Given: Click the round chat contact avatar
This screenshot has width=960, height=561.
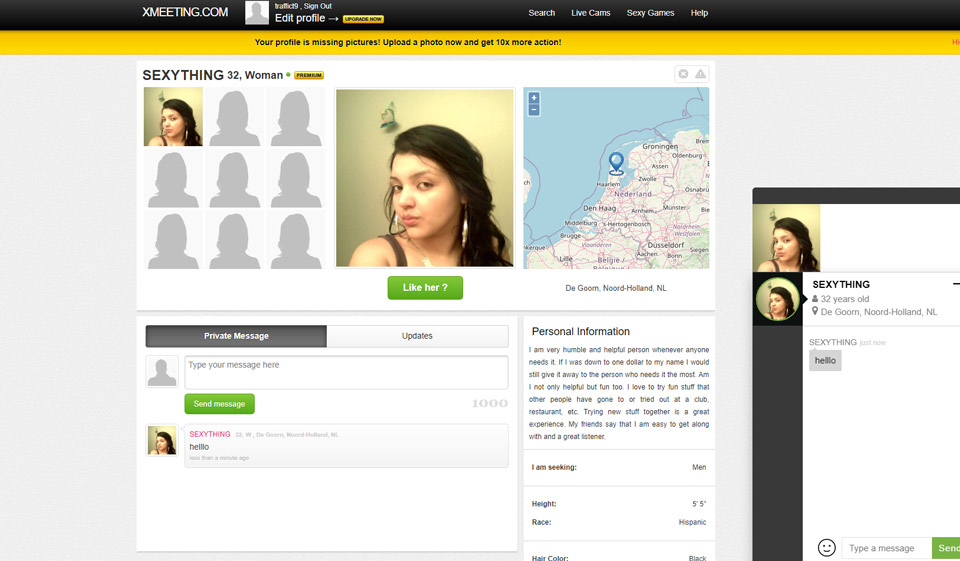Looking at the screenshot, I should 776,299.
